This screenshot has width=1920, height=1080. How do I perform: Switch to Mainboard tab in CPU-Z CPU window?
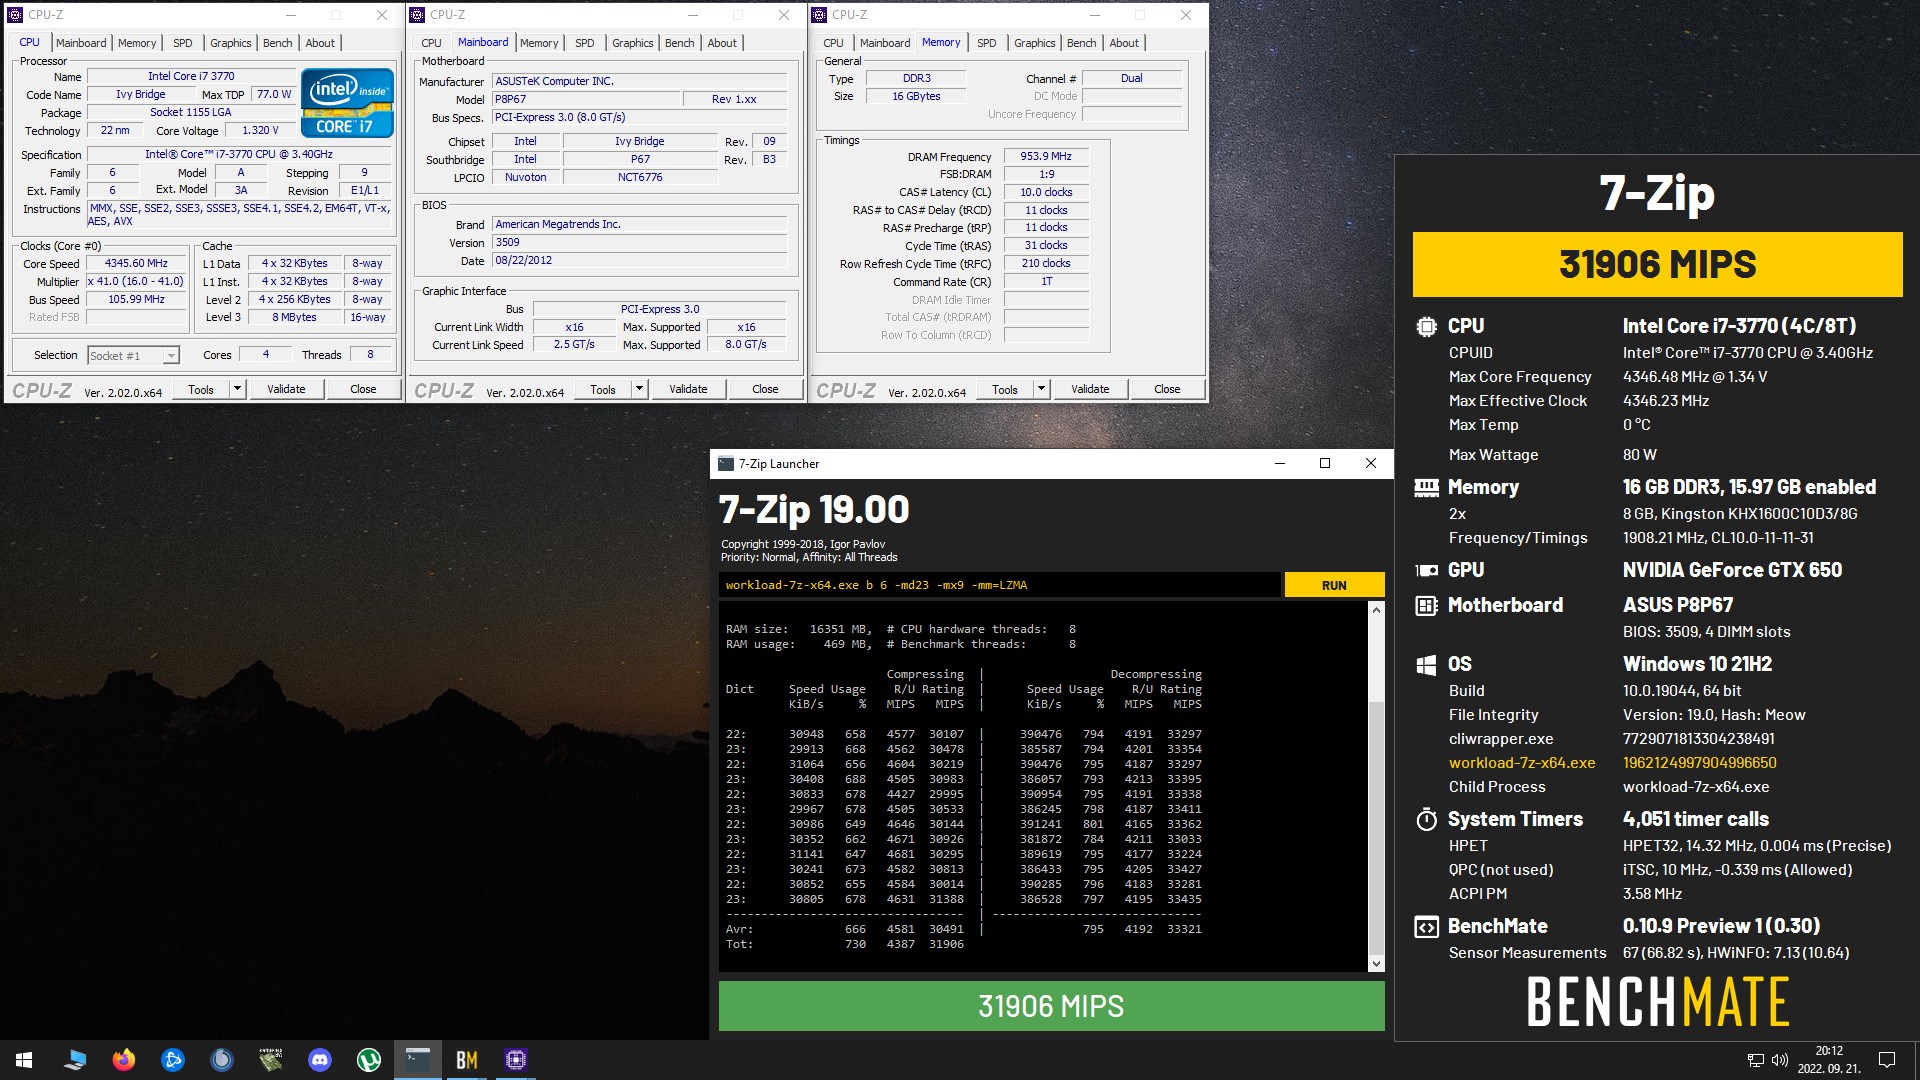[x=81, y=43]
